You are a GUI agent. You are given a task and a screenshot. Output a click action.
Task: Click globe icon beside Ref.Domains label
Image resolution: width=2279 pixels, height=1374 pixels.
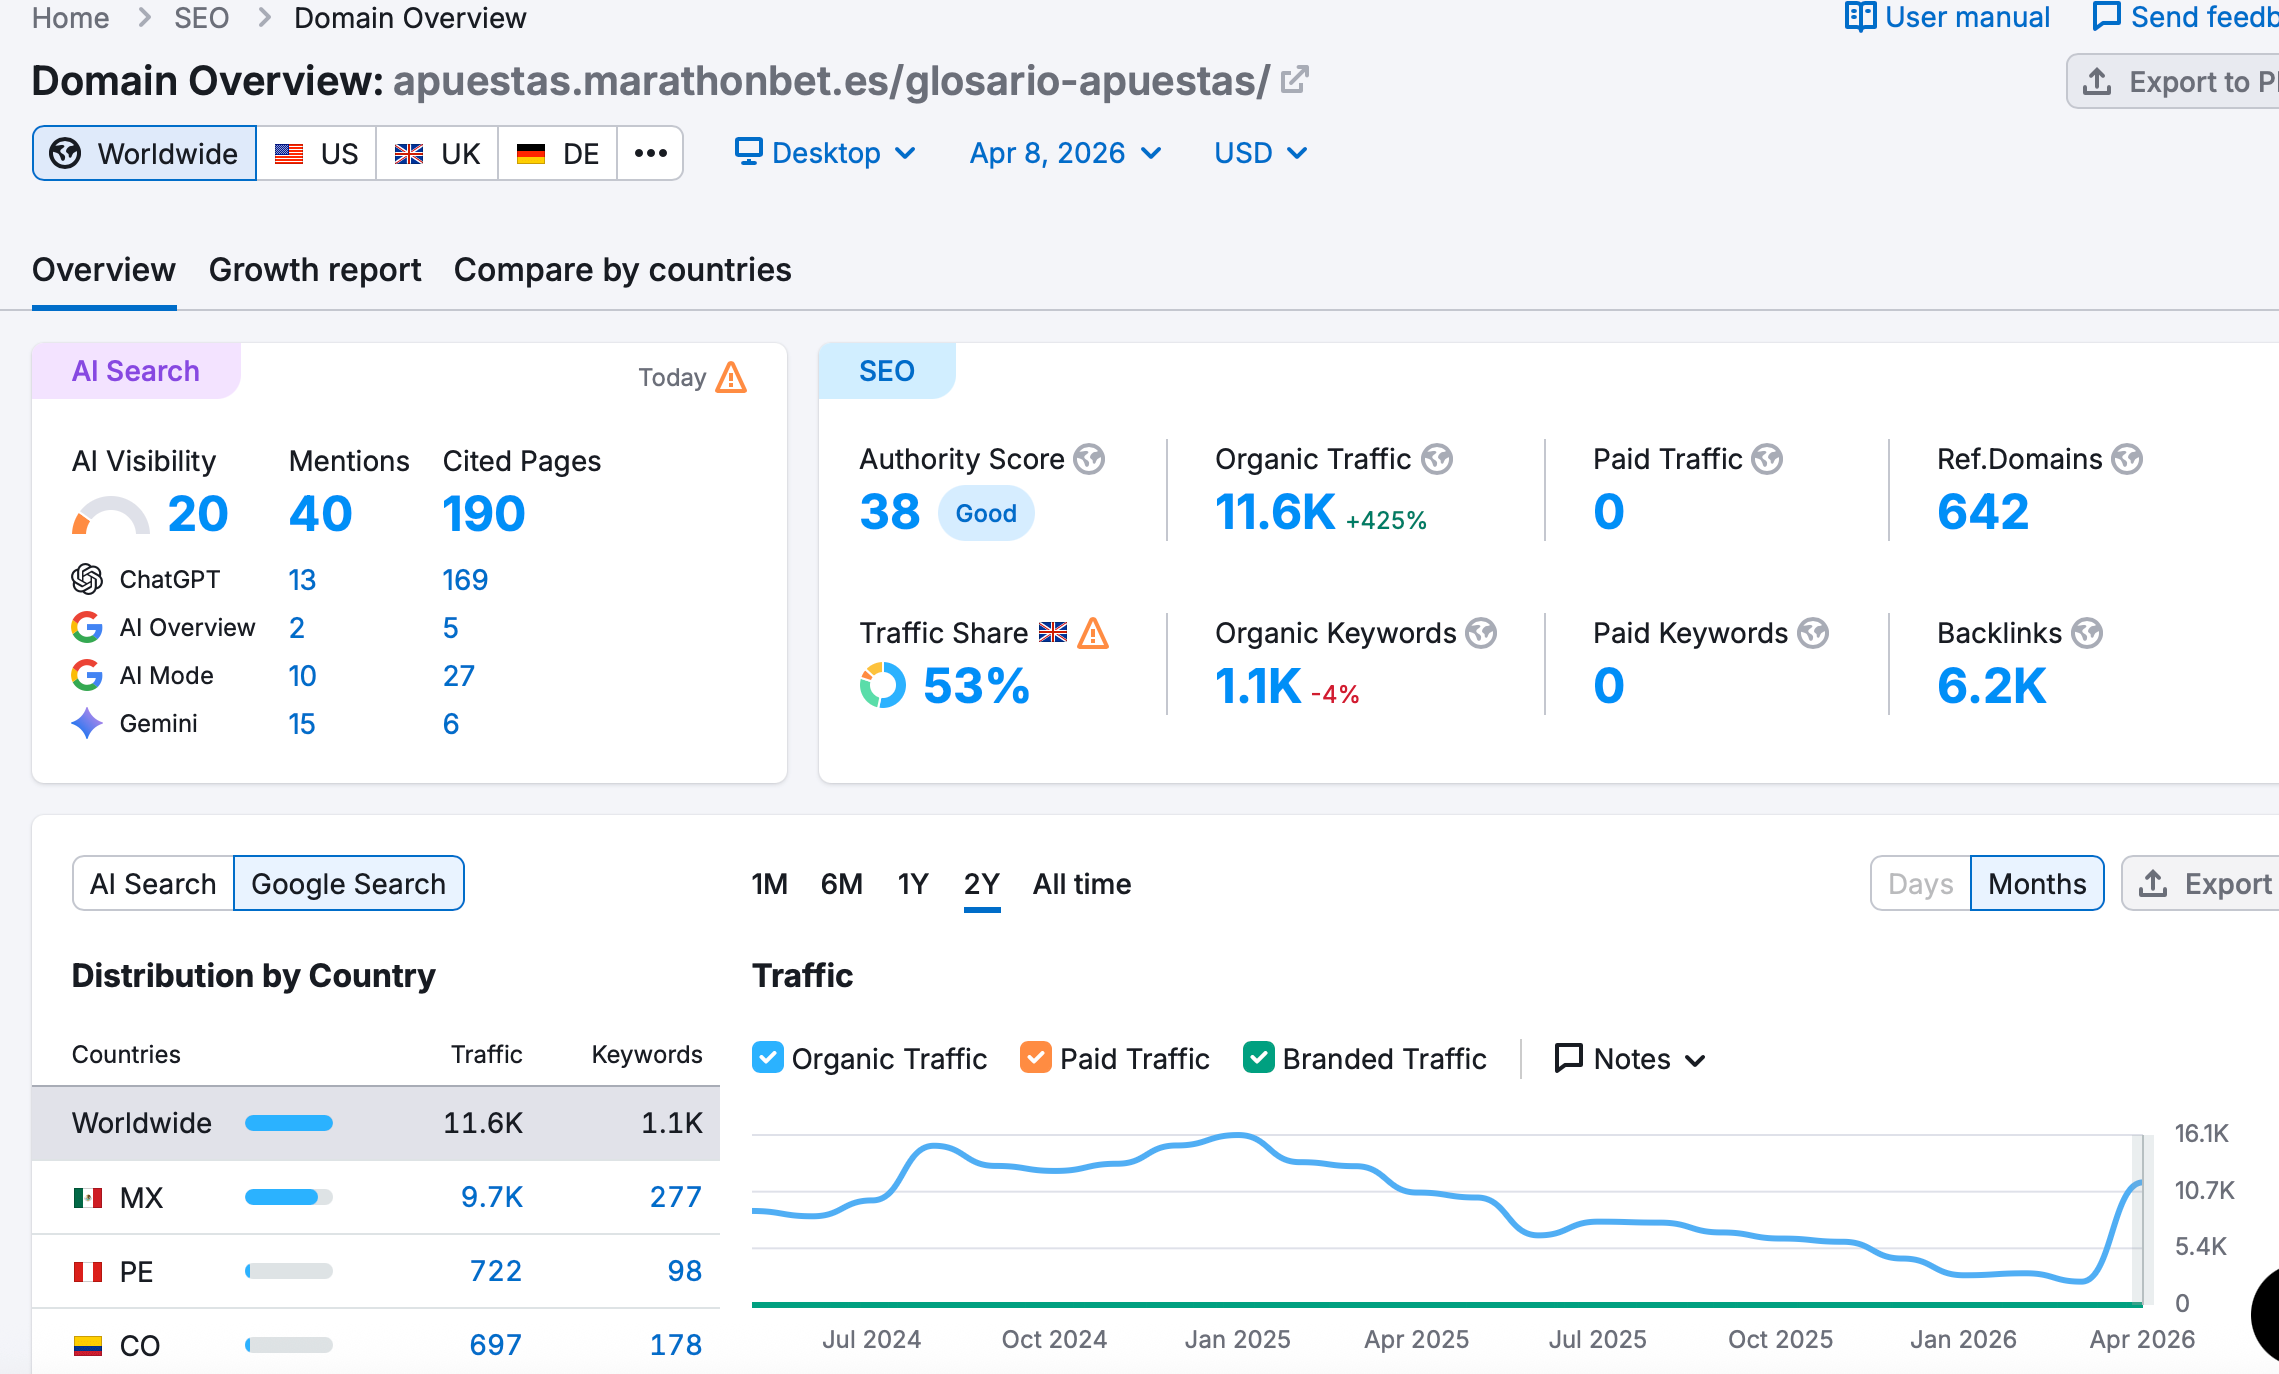pyautogui.click(x=2126, y=459)
